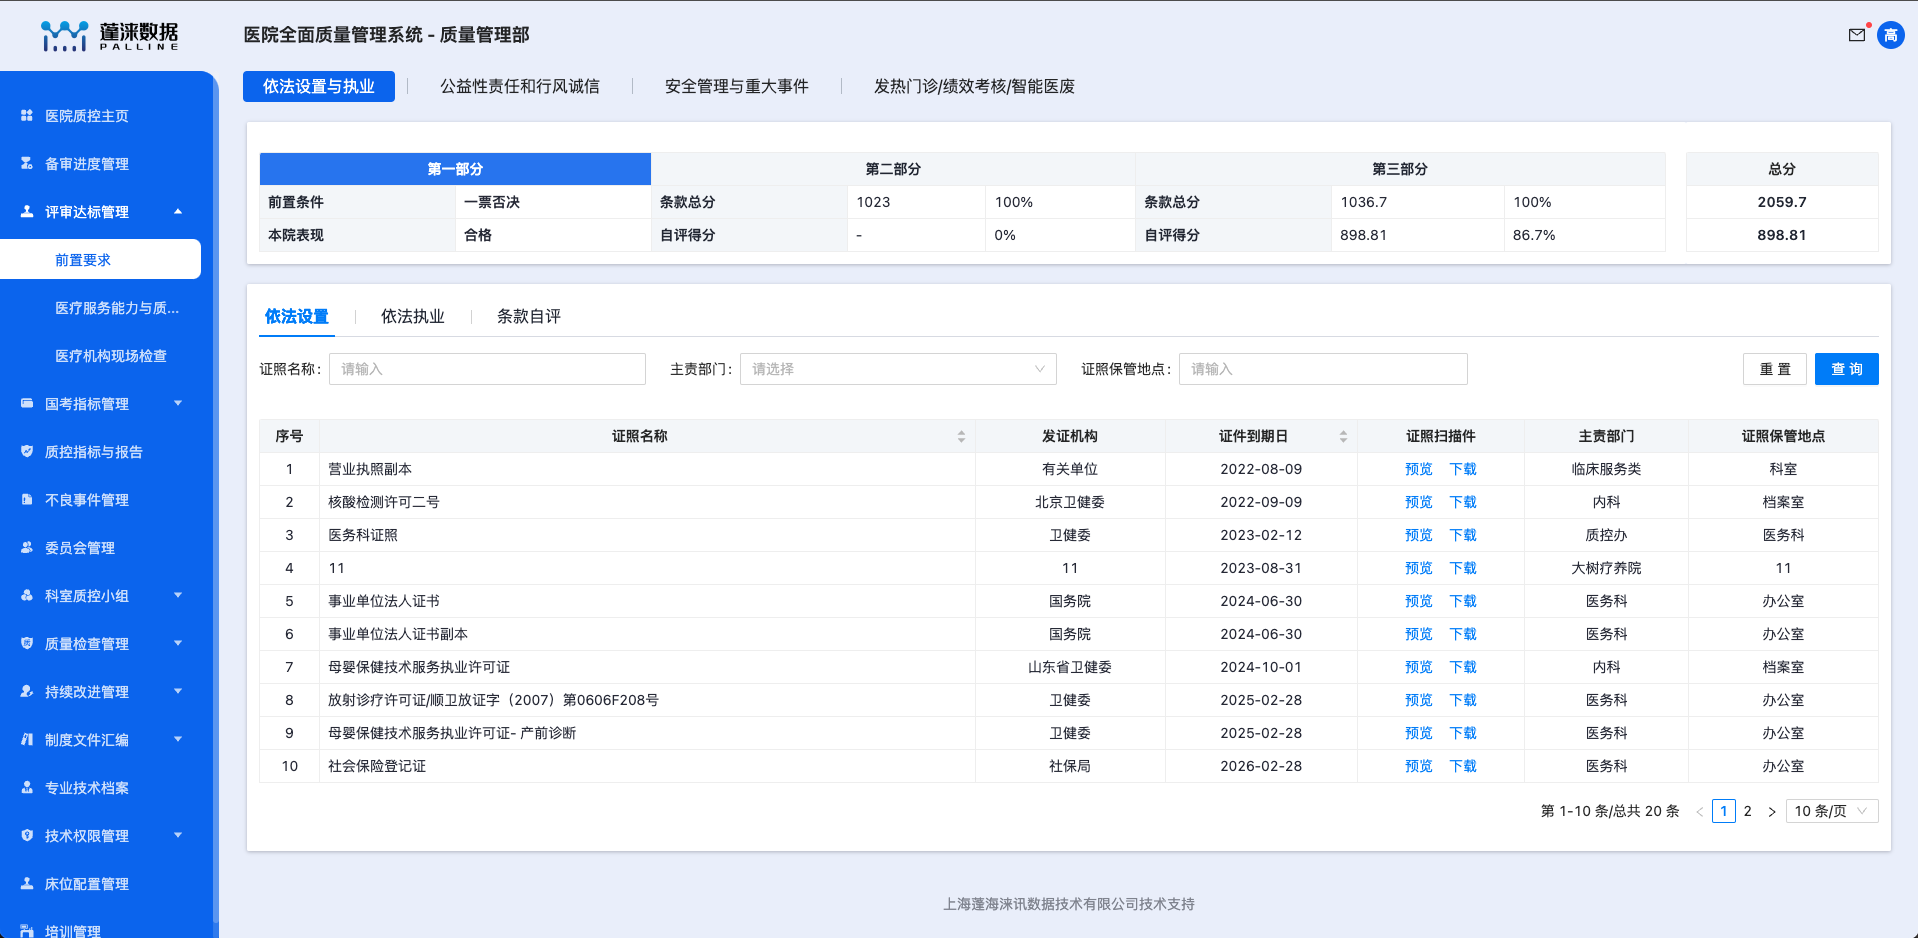1918x938 pixels.
Task: Click the 山东省卫健委 issuer cell
Action: pos(1070,667)
